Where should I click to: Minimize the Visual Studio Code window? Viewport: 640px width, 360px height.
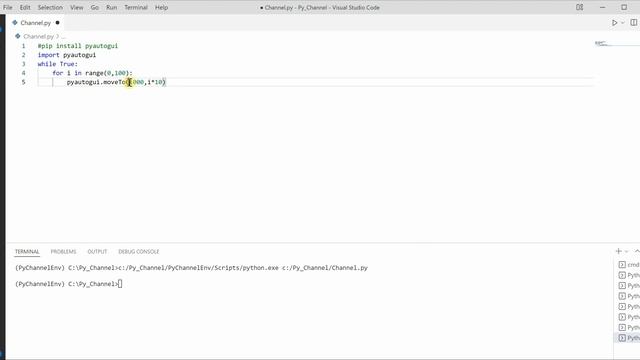tap(602, 7)
